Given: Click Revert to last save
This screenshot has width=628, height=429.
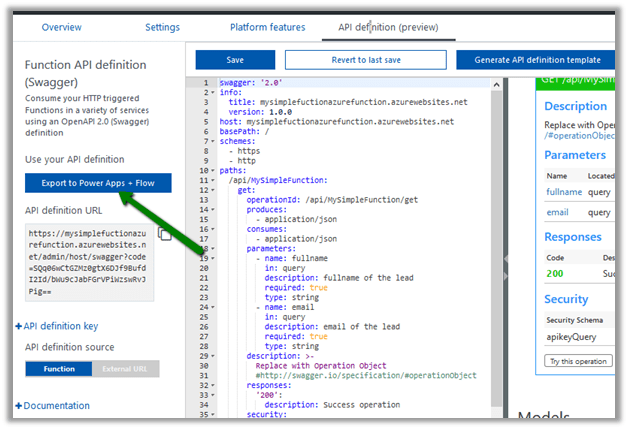Looking at the screenshot, I should coord(364,60).
